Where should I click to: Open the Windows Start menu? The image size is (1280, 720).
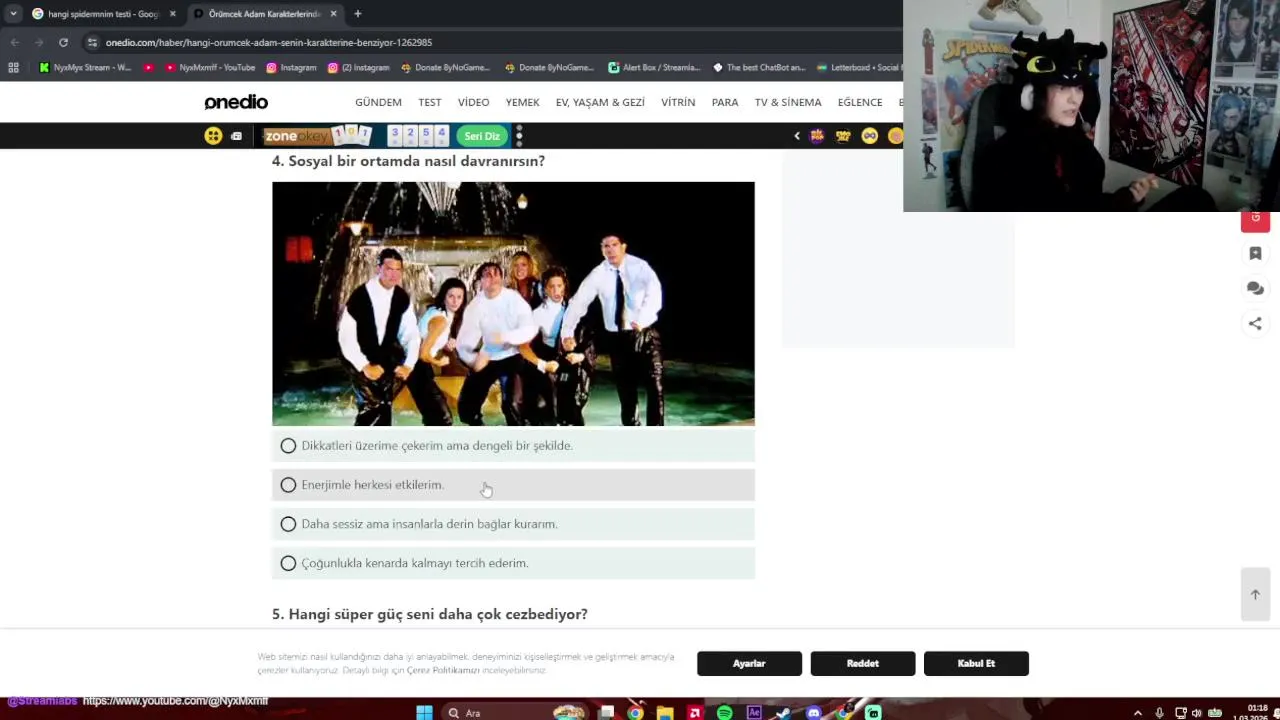click(424, 712)
